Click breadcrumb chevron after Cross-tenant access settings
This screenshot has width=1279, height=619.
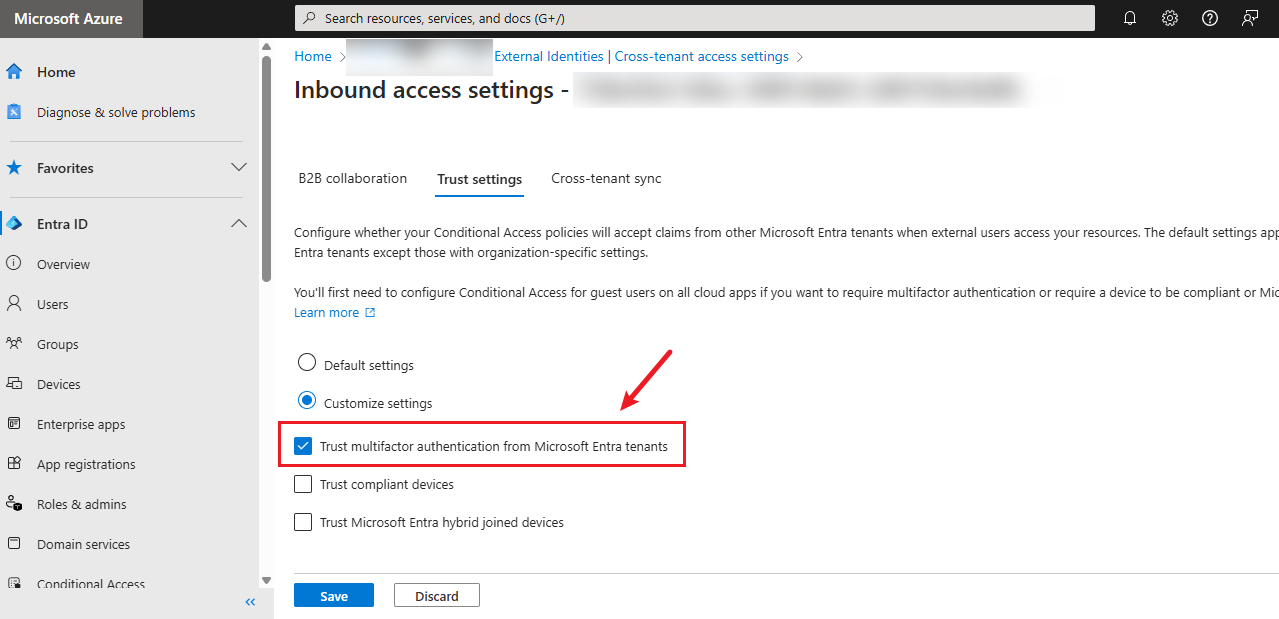(x=799, y=57)
